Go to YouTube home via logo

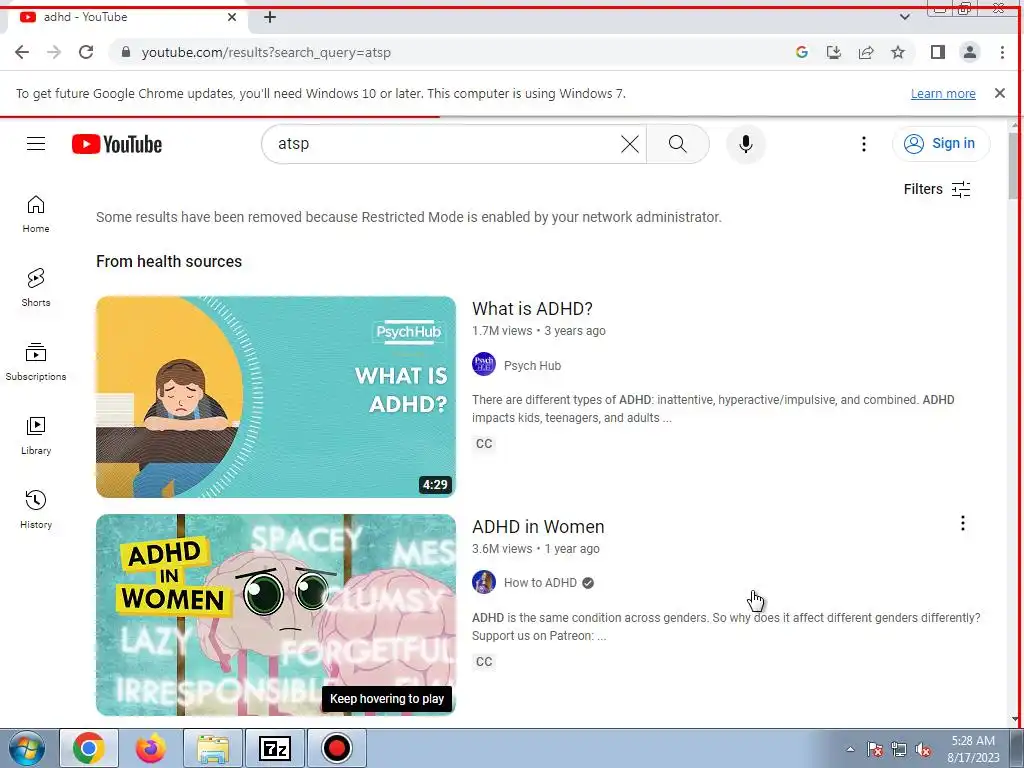coord(117,144)
